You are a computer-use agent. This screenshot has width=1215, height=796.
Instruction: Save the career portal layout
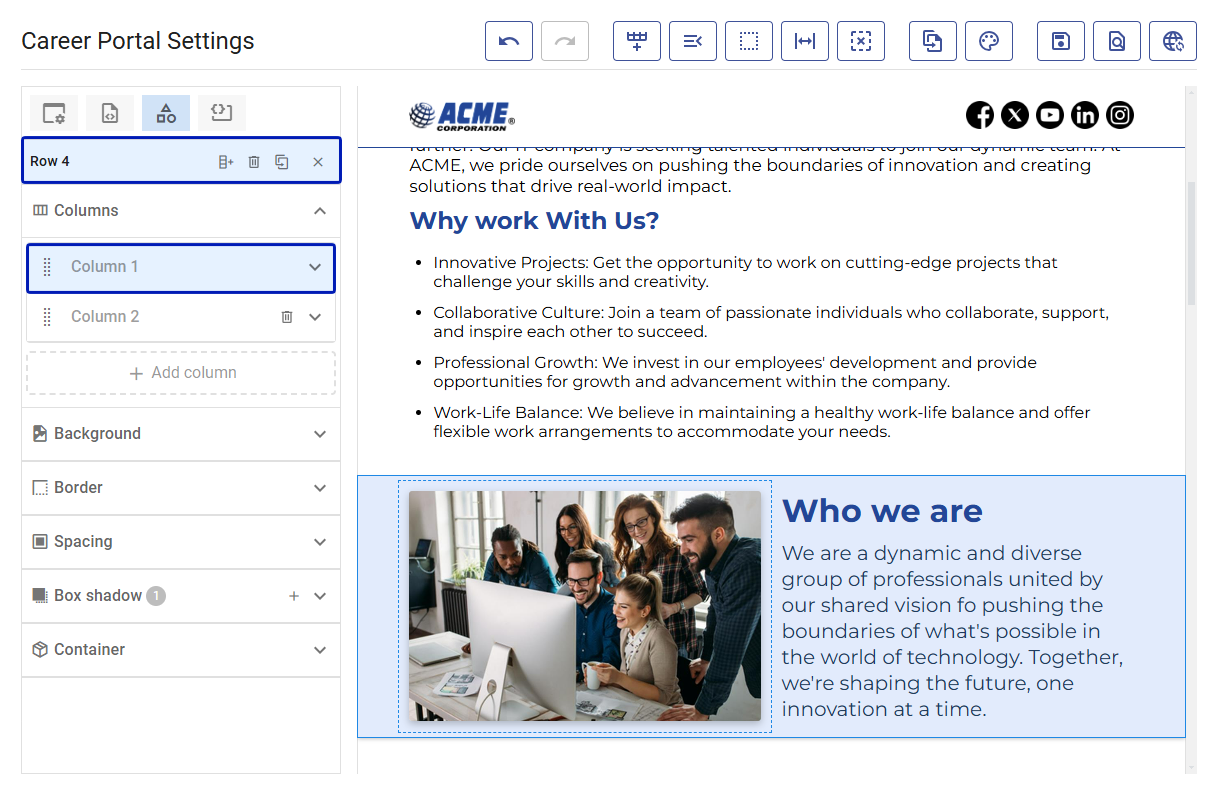[1061, 41]
